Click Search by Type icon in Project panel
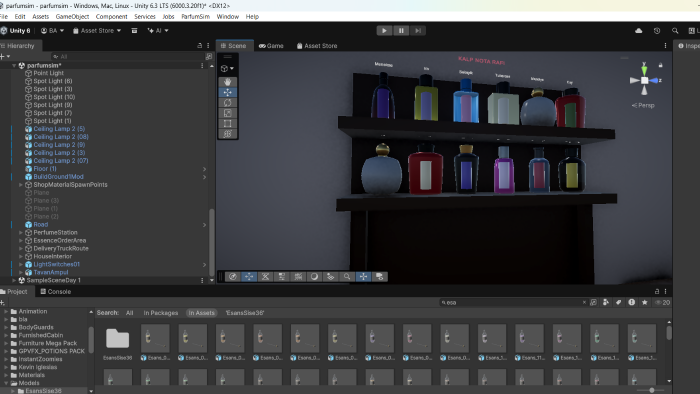The height and width of the screenshot is (394, 700). point(606,303)
